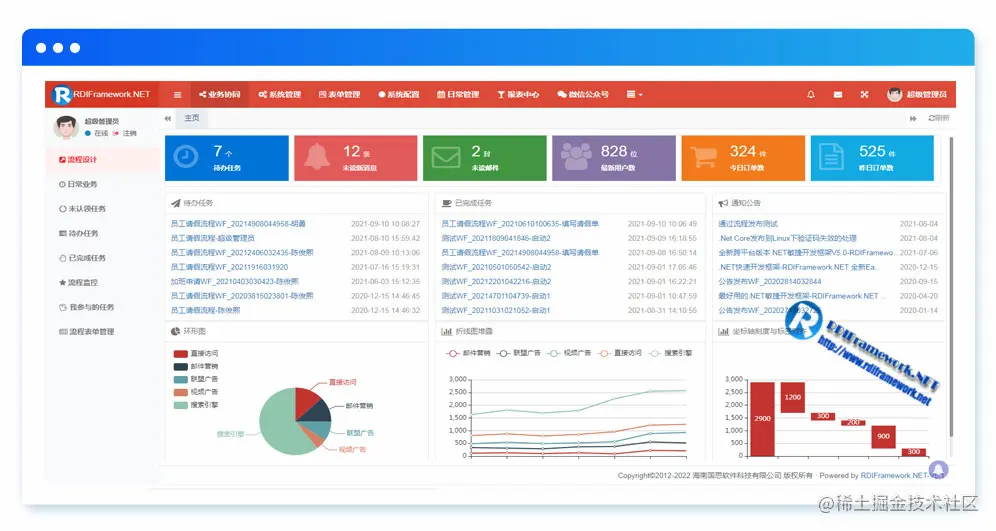Click the pie icon in 环形图 panel header
996x531 pixels.
pos(176,332)
